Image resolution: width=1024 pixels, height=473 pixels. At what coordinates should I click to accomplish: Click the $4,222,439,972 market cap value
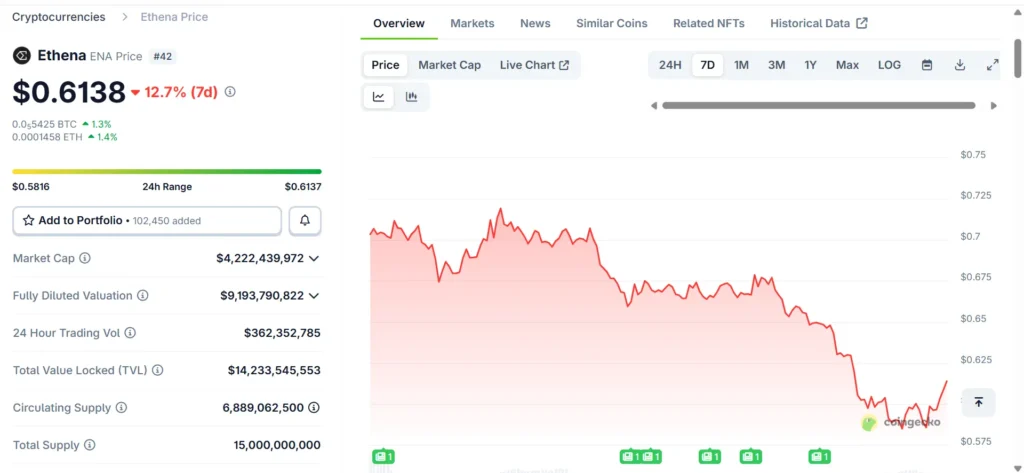(260, 258)
